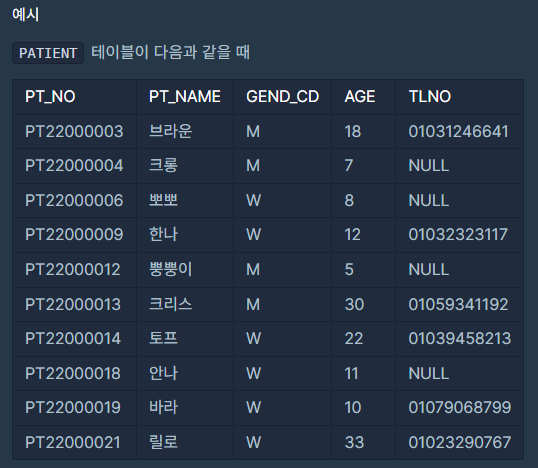
Task: Select phone number 01079068799
Action: 459,408
